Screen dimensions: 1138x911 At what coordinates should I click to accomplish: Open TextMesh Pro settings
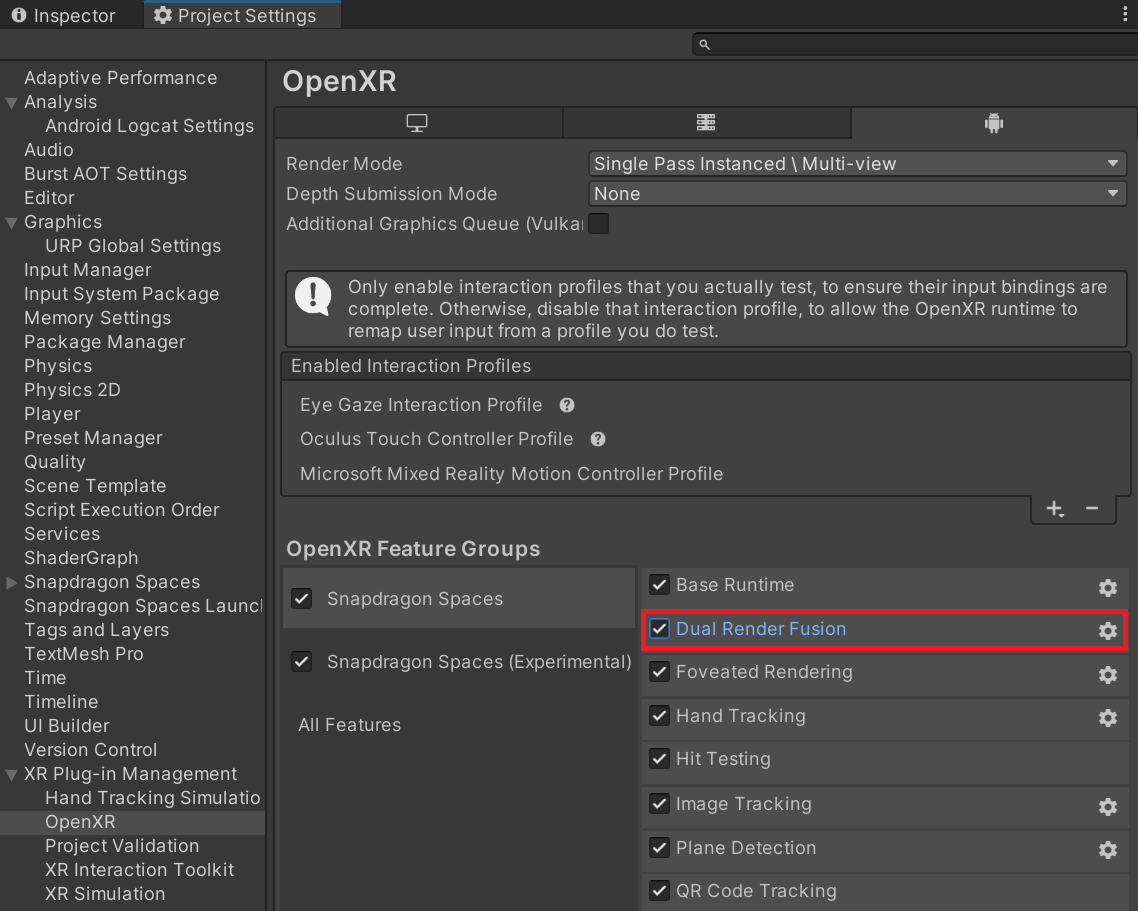83,653
